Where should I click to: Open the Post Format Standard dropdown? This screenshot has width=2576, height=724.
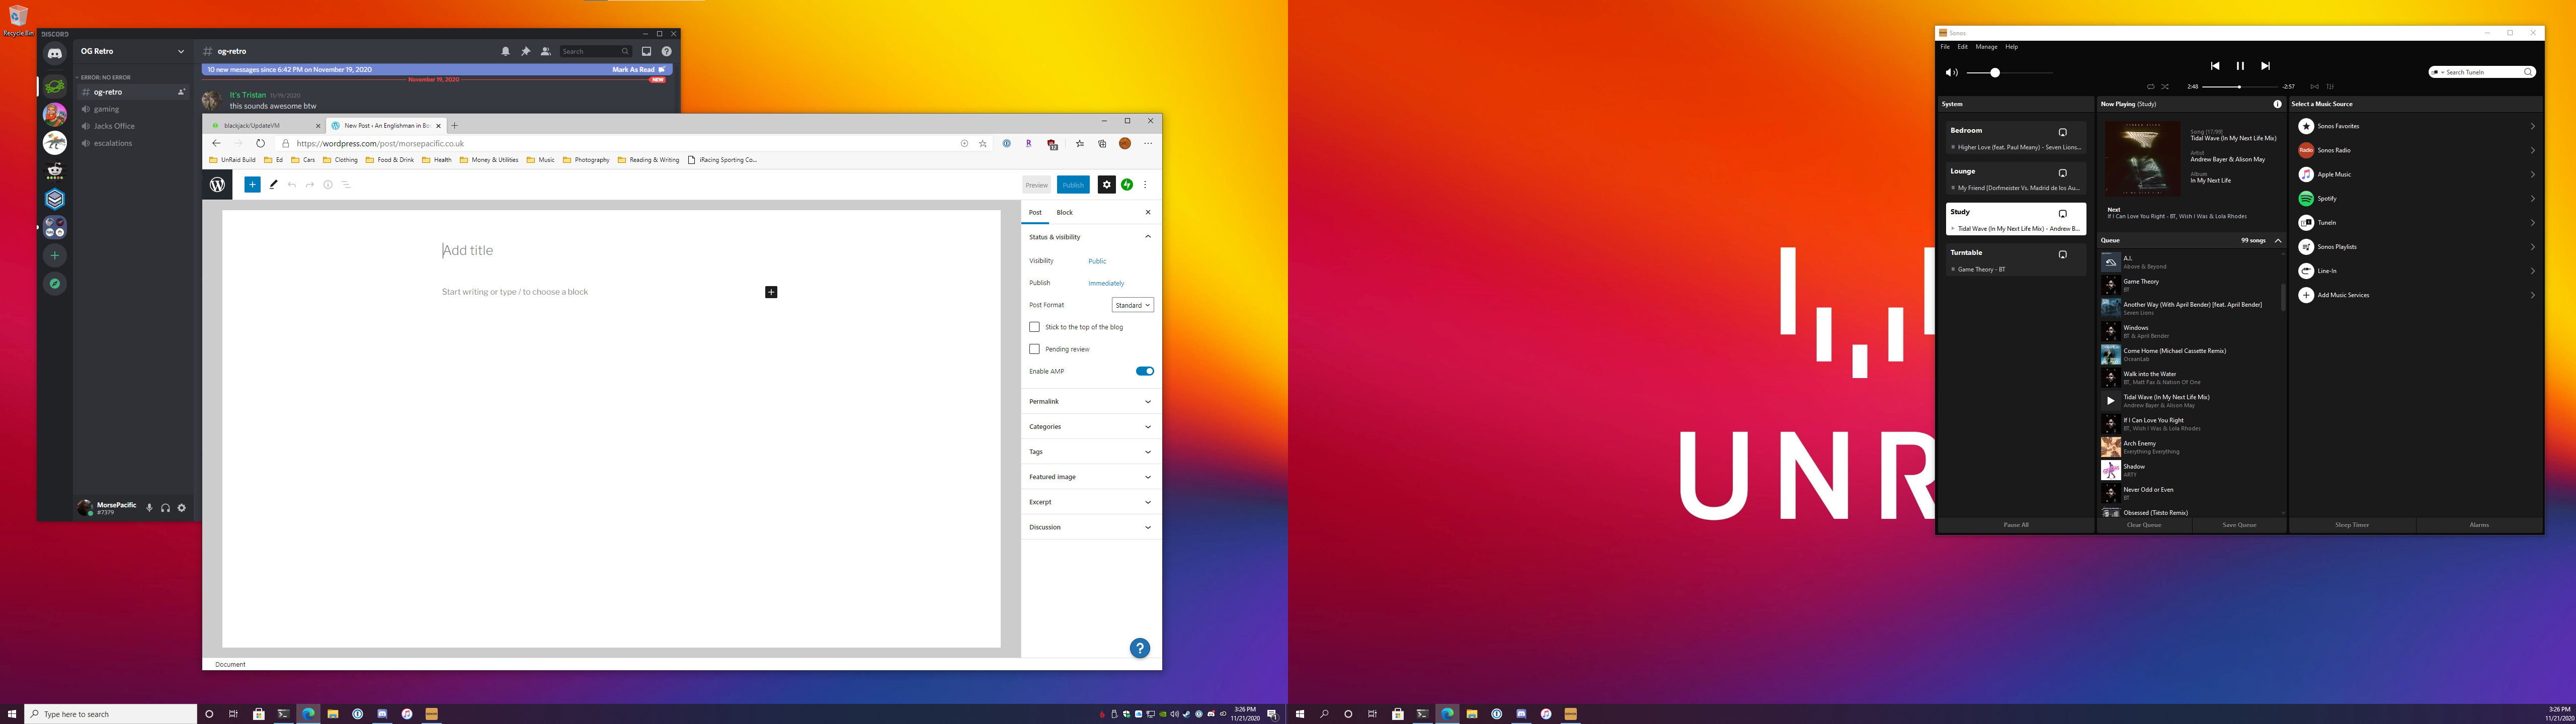click(x=1132, y=305)
